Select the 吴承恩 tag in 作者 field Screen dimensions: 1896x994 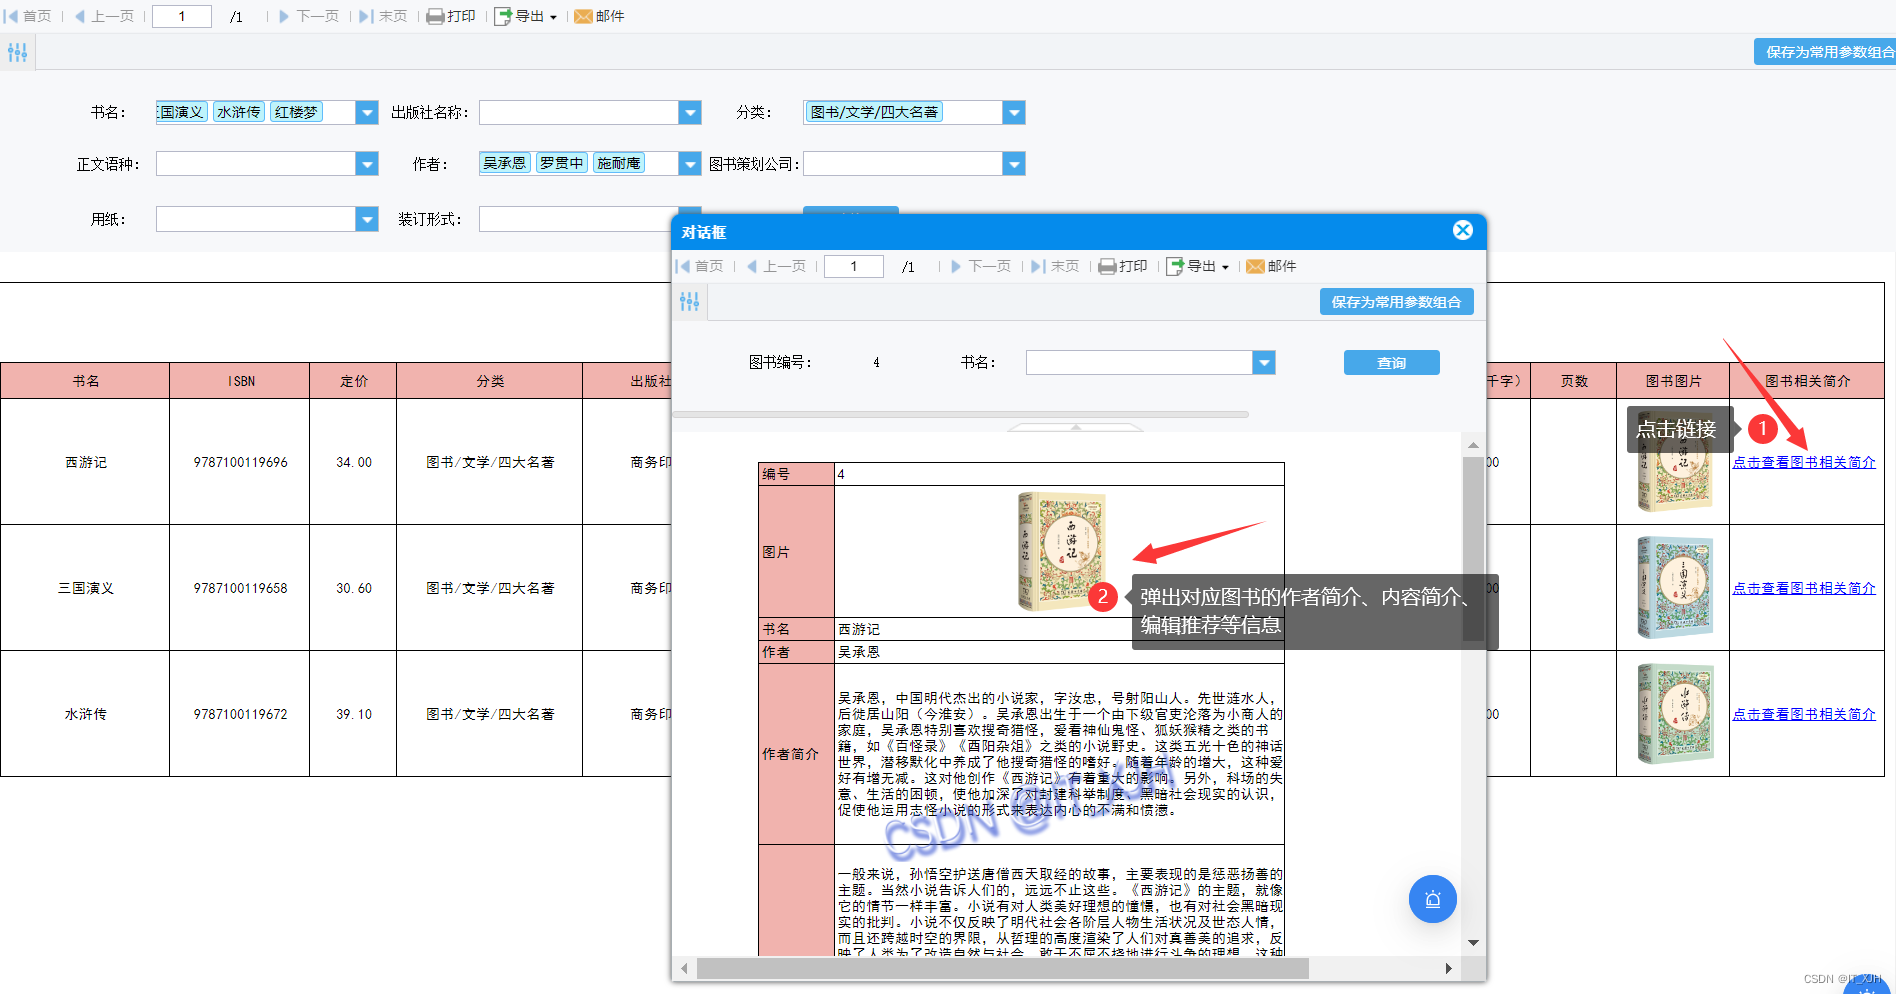click(505, 163)
